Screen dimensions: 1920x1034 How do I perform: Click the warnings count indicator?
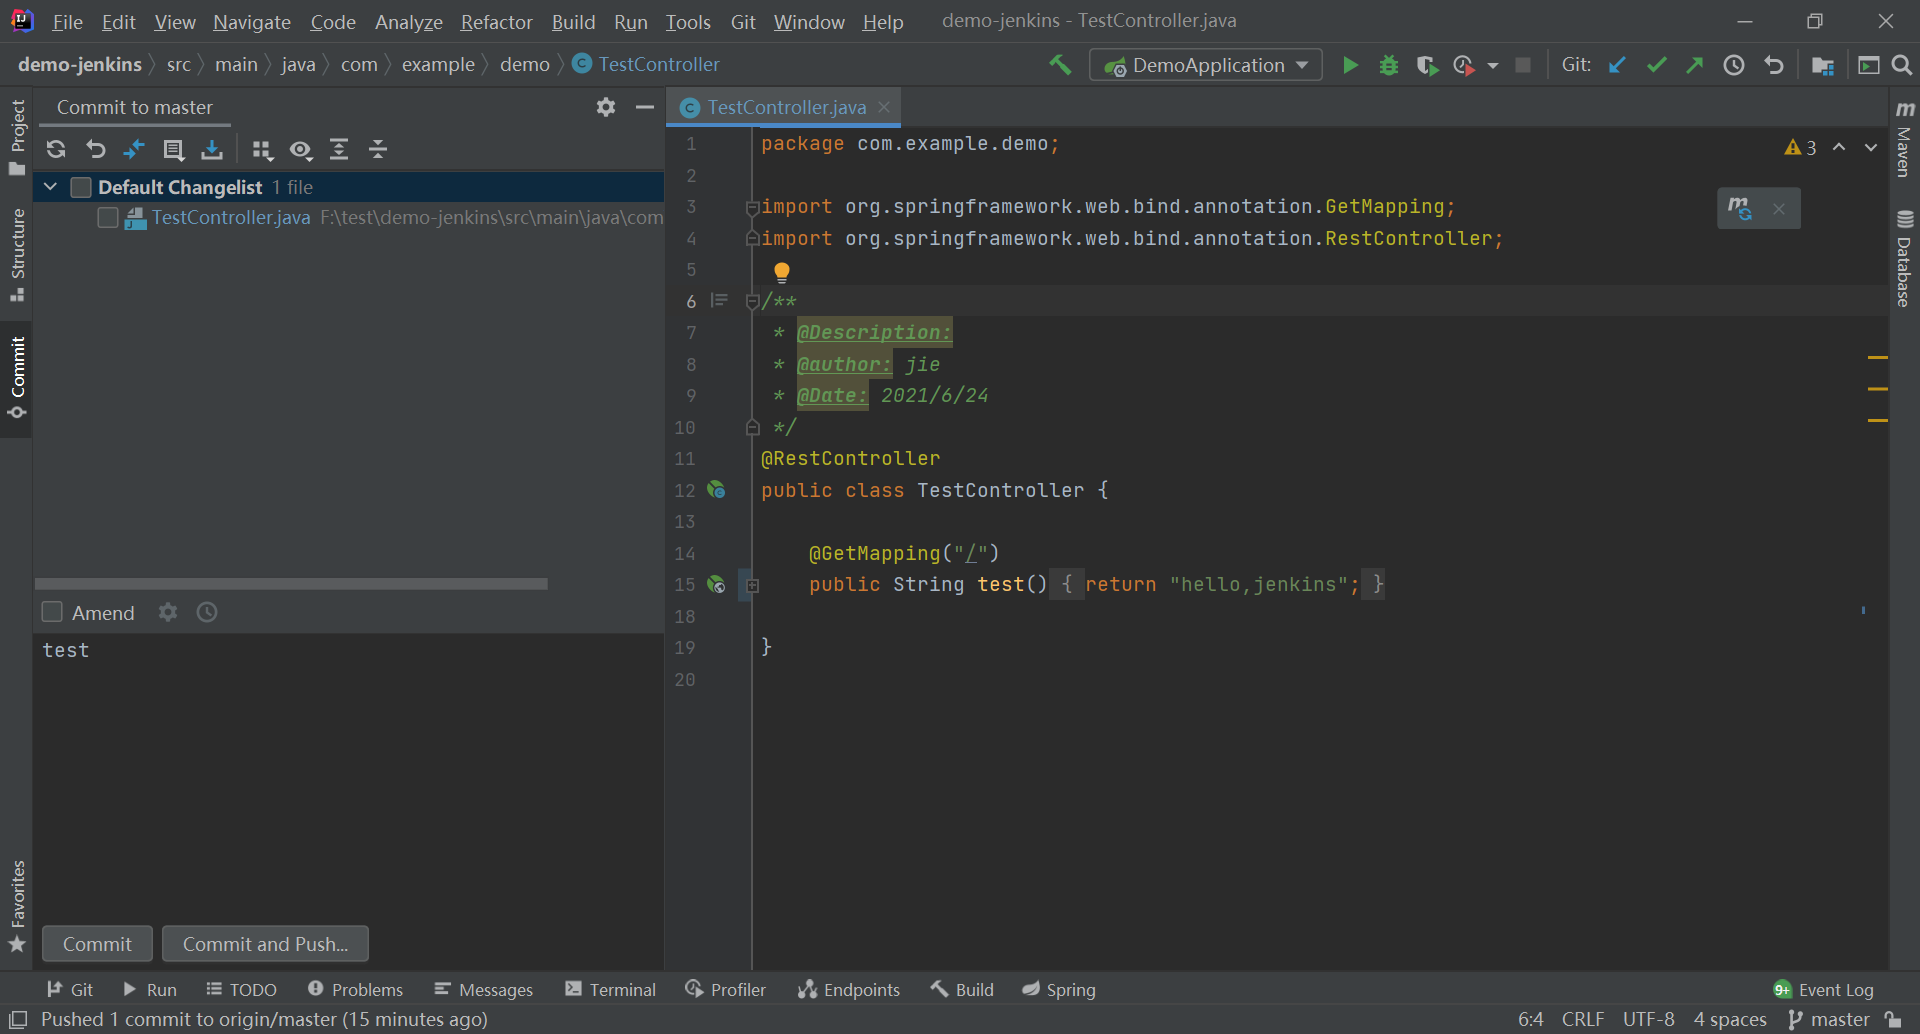(1800, 147)
